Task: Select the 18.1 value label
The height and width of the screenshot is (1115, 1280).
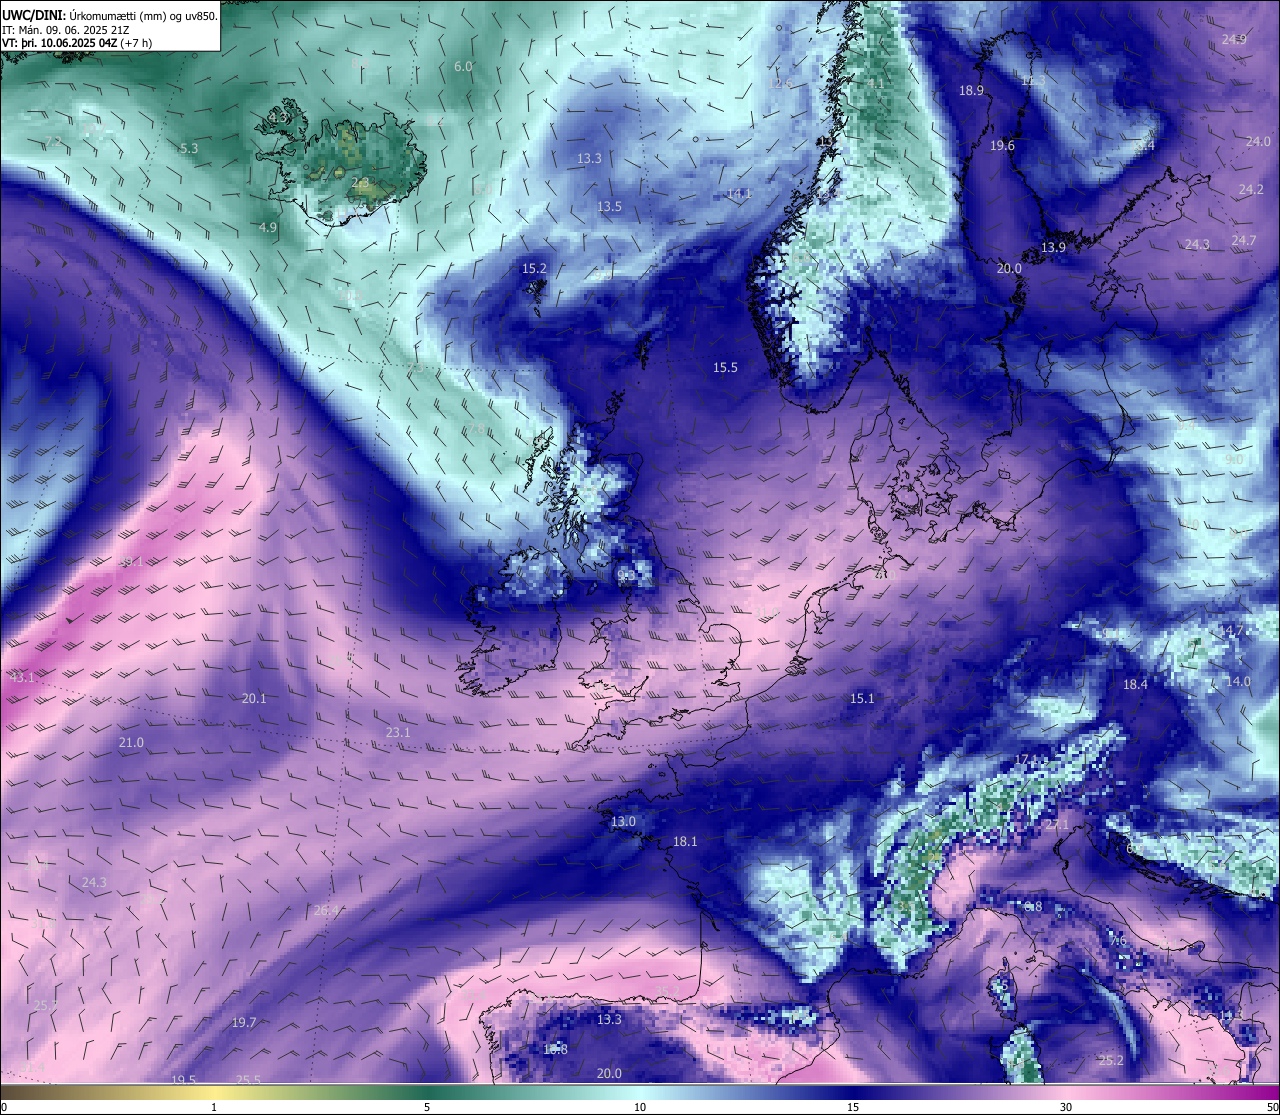Action: [x=685, y=842]
